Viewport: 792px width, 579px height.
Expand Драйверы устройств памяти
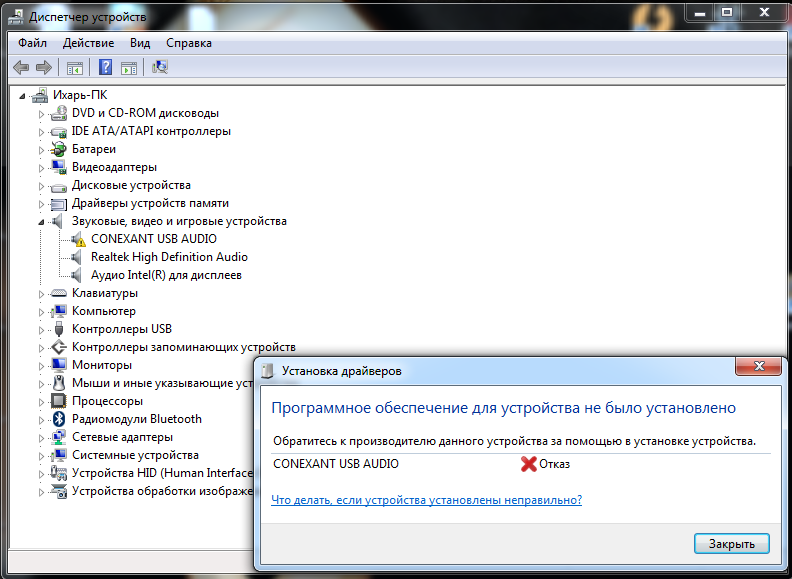(41, 204)
